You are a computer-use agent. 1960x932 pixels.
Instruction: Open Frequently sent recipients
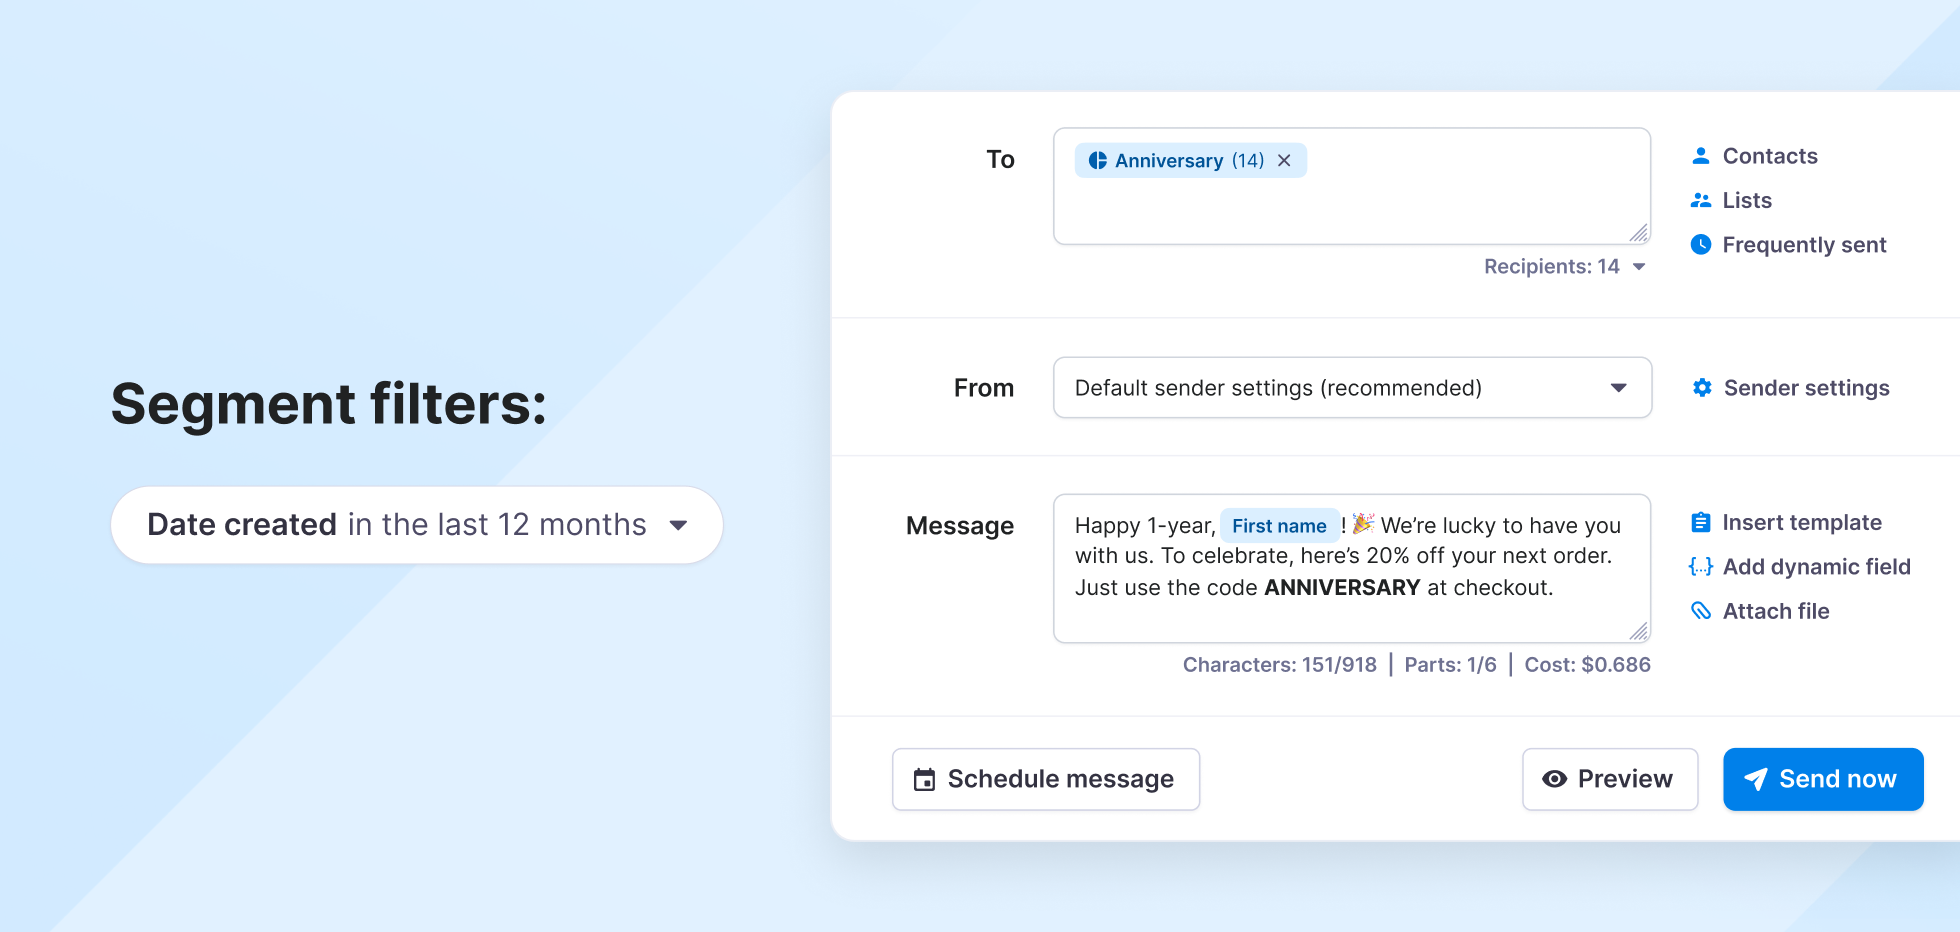pyautogui.click(x=1804, y=245)
